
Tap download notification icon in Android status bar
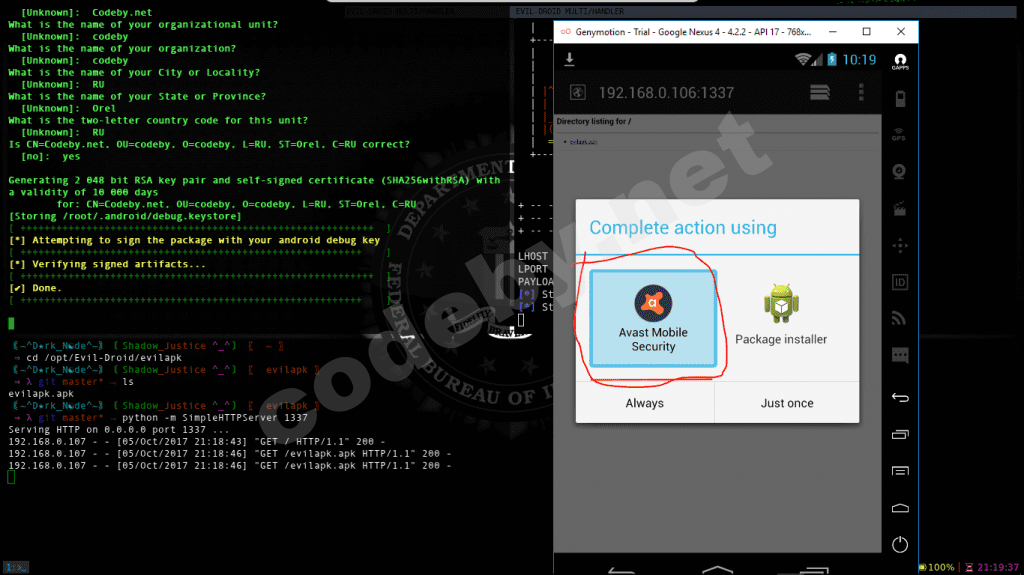coord(569,59)
